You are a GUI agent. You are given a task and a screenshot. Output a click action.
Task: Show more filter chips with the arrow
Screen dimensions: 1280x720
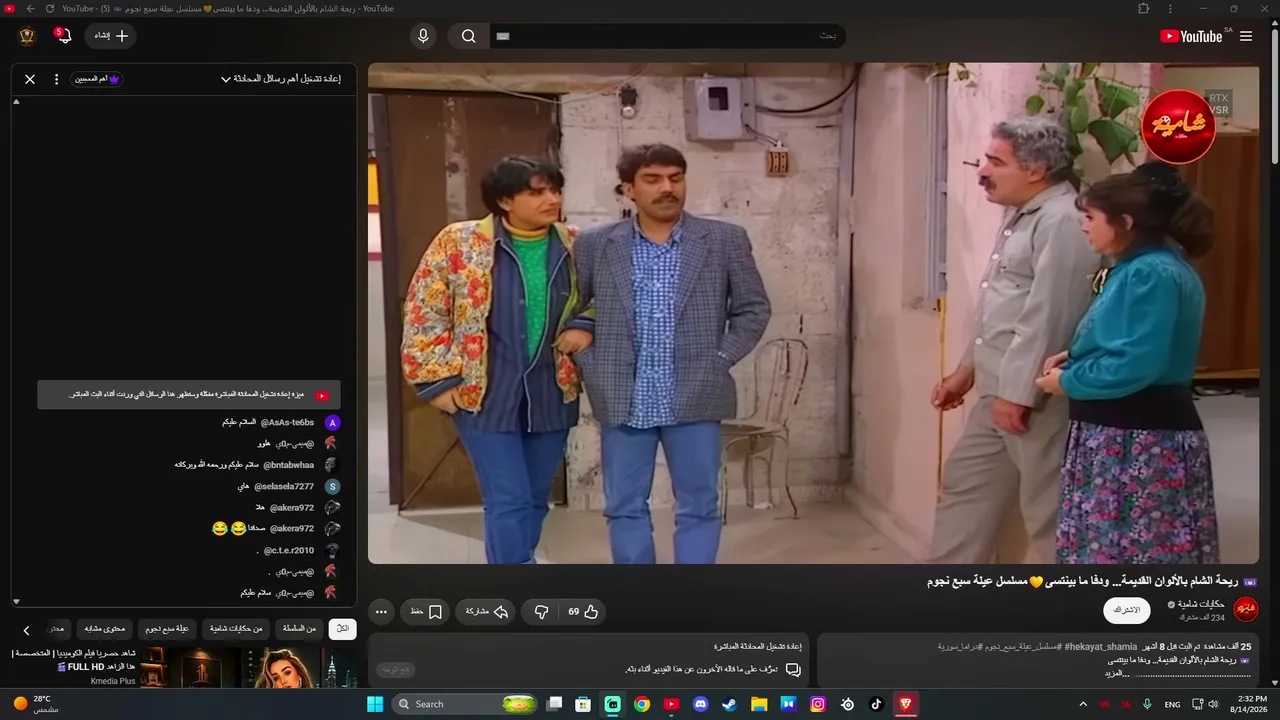coord(27,630)
